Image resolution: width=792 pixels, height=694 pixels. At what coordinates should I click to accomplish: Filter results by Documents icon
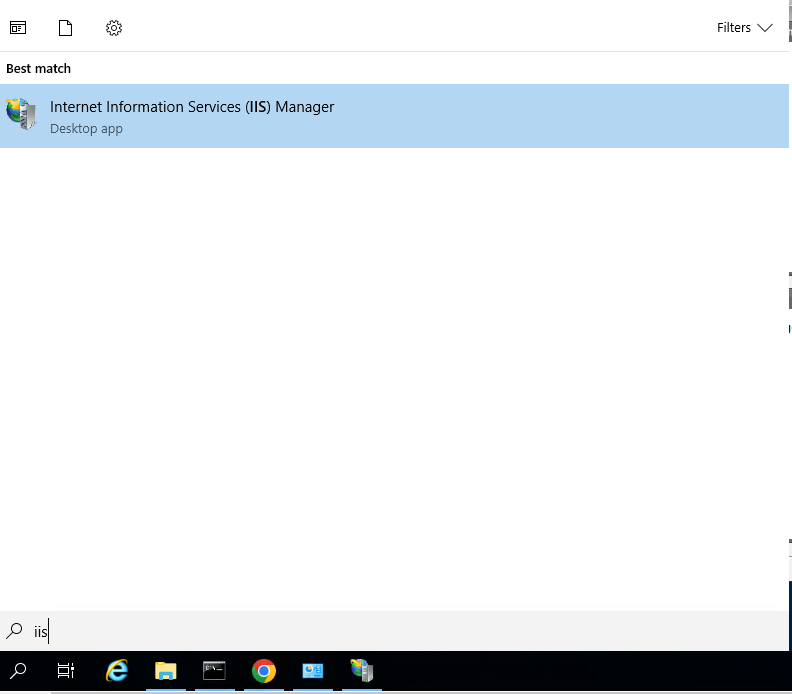65,28
